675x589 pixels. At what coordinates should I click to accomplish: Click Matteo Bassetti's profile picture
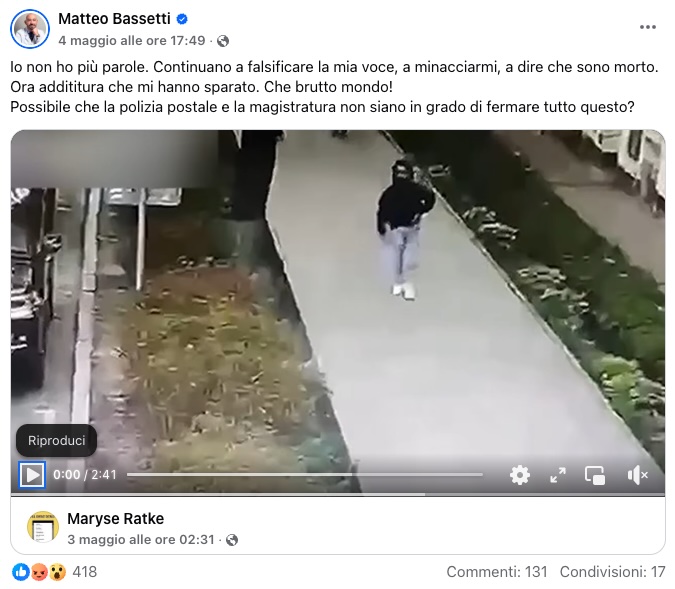pos(30,29)
